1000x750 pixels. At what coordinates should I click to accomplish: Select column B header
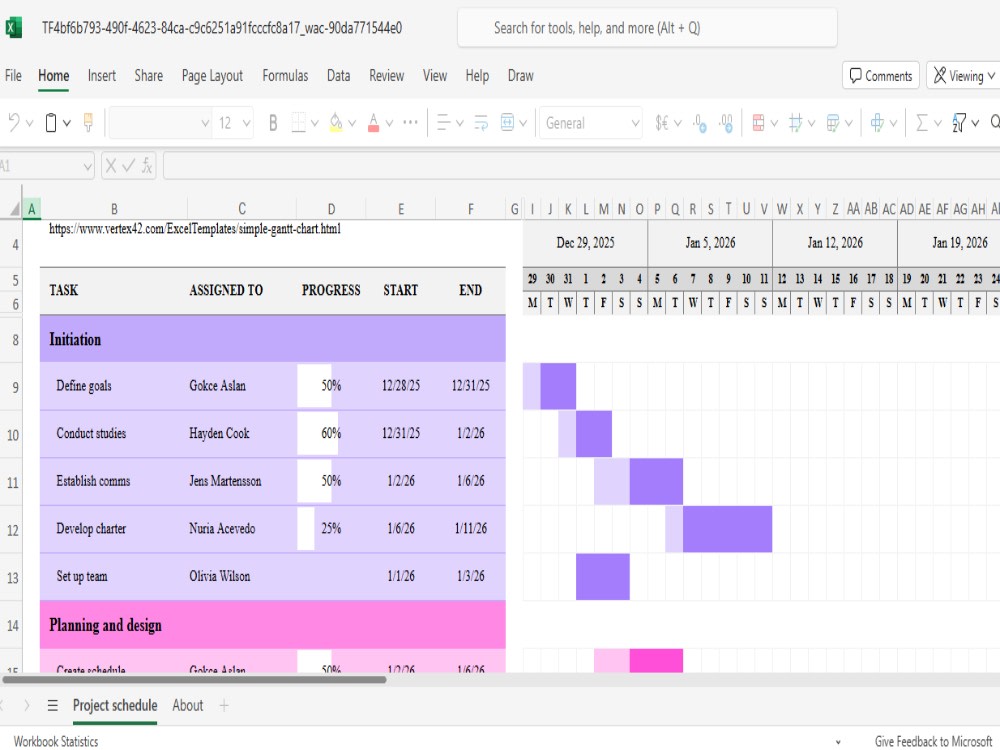tap(114, 209)
